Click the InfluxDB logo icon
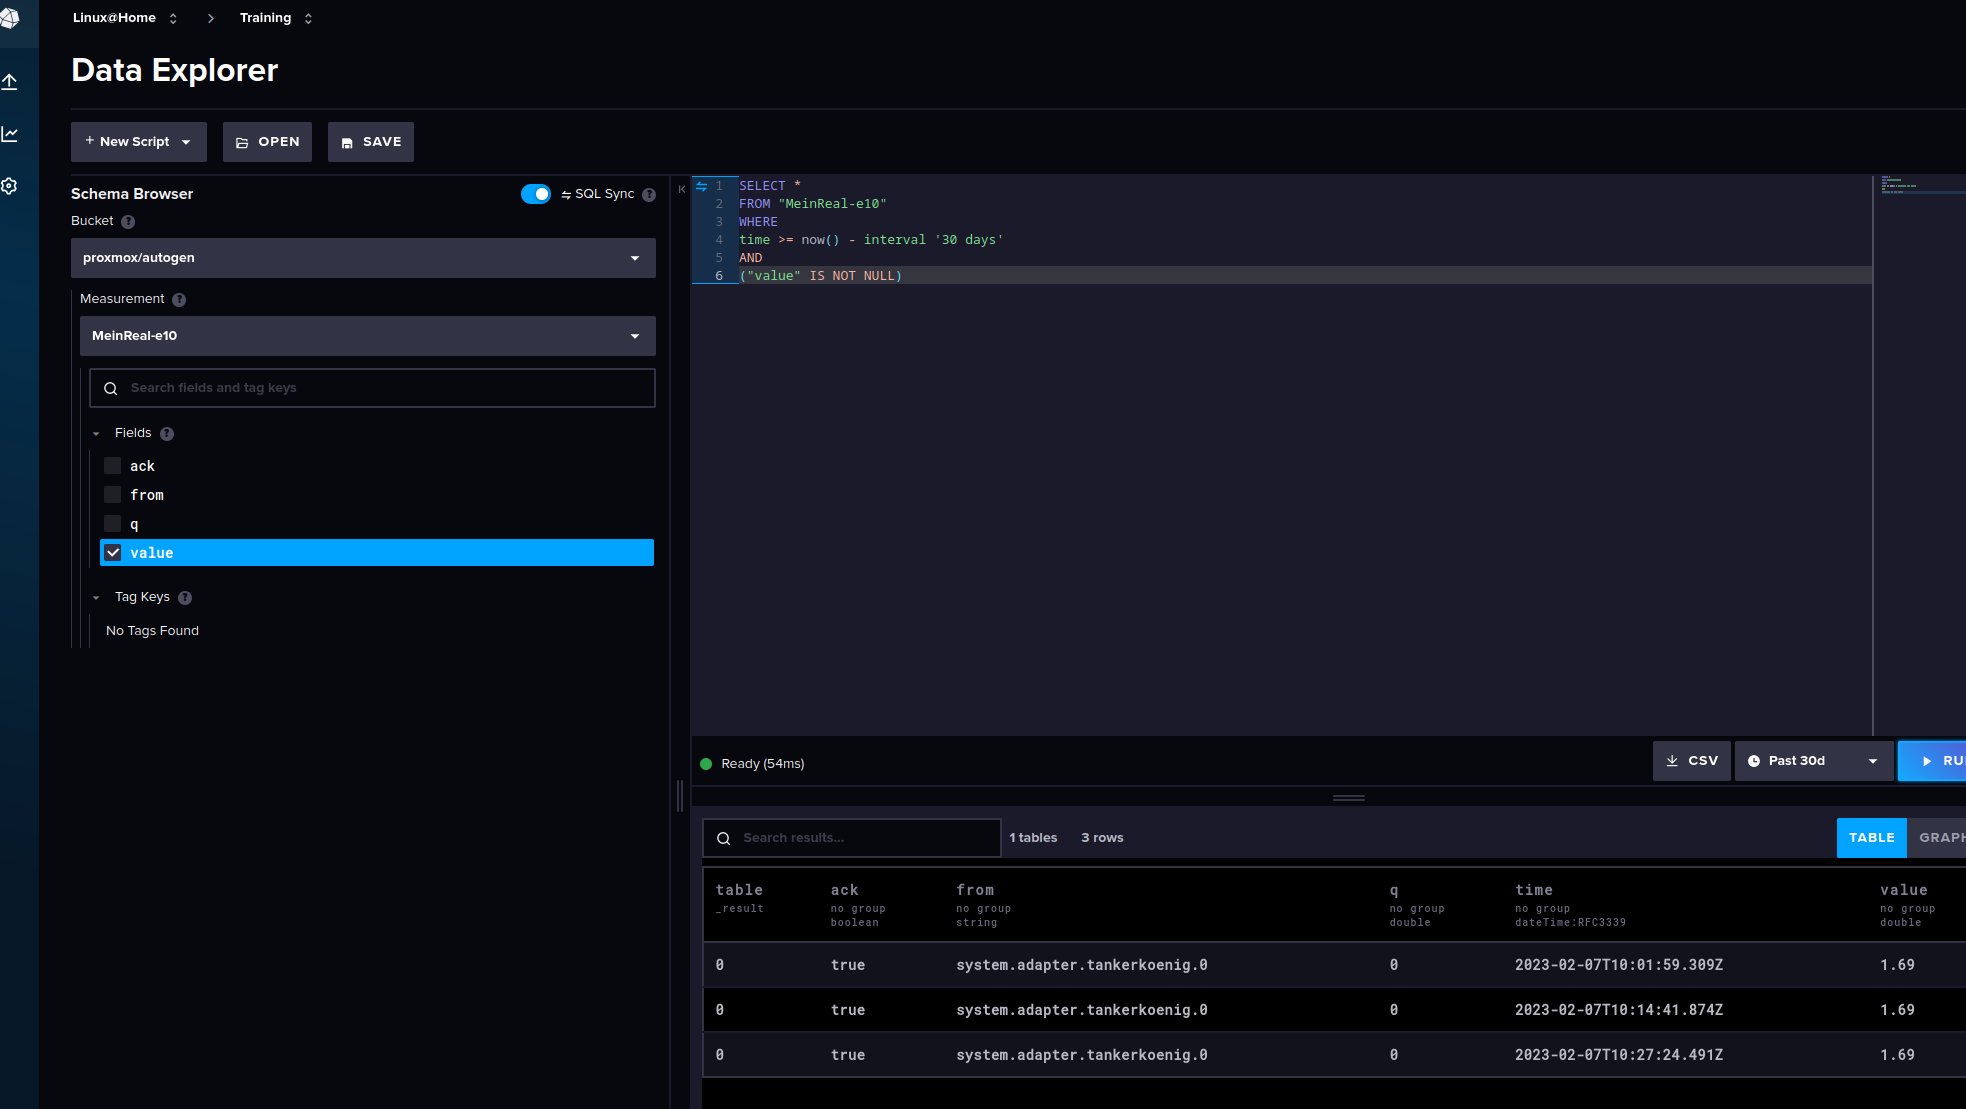The image size is (1966, 1109). click(10, 18)
